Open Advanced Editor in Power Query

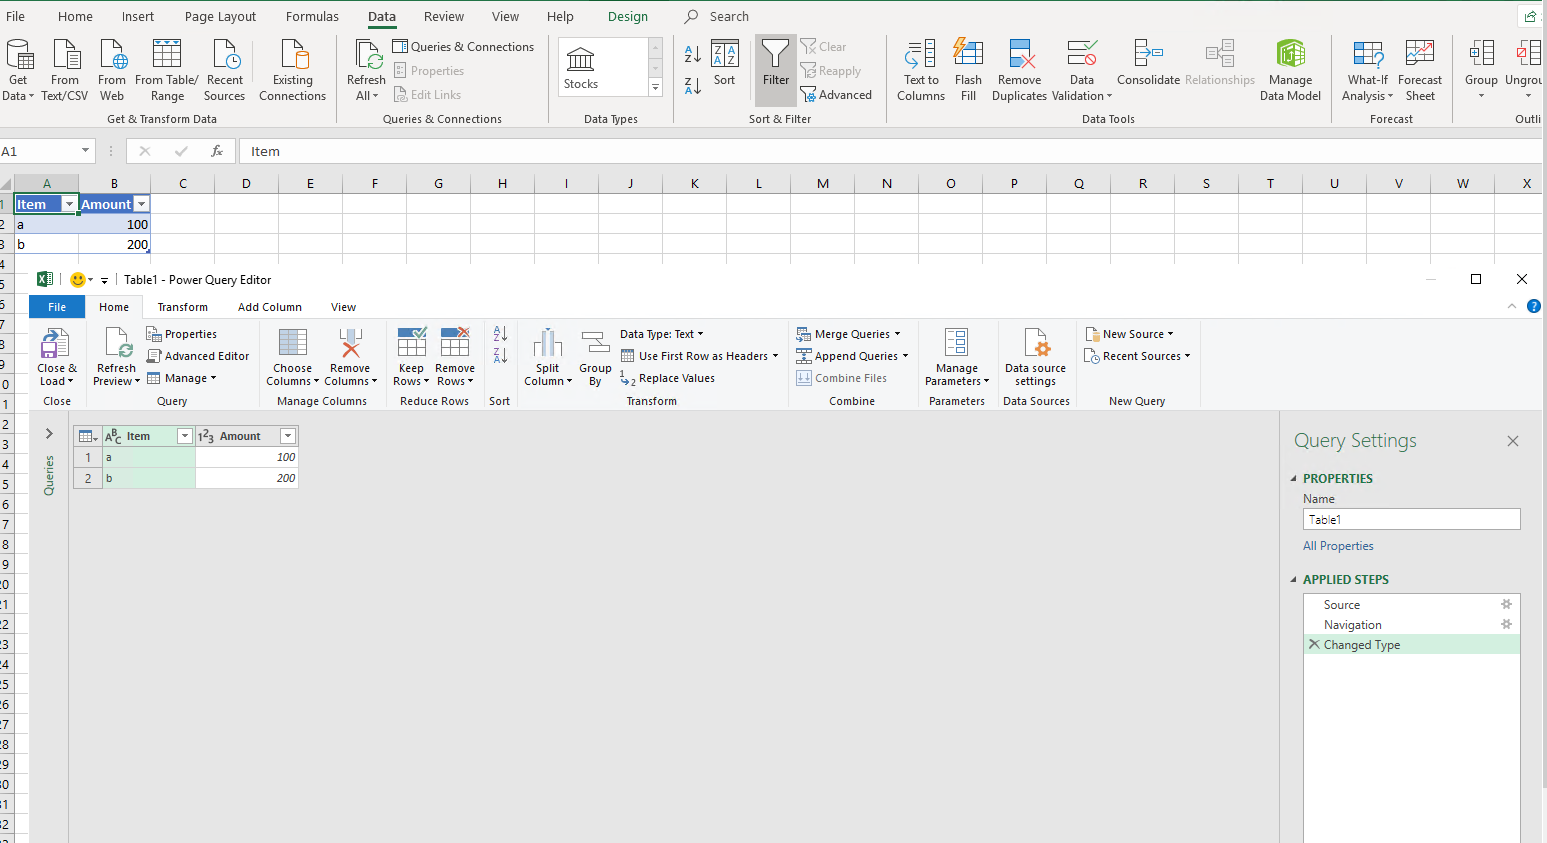coord(198,356)
